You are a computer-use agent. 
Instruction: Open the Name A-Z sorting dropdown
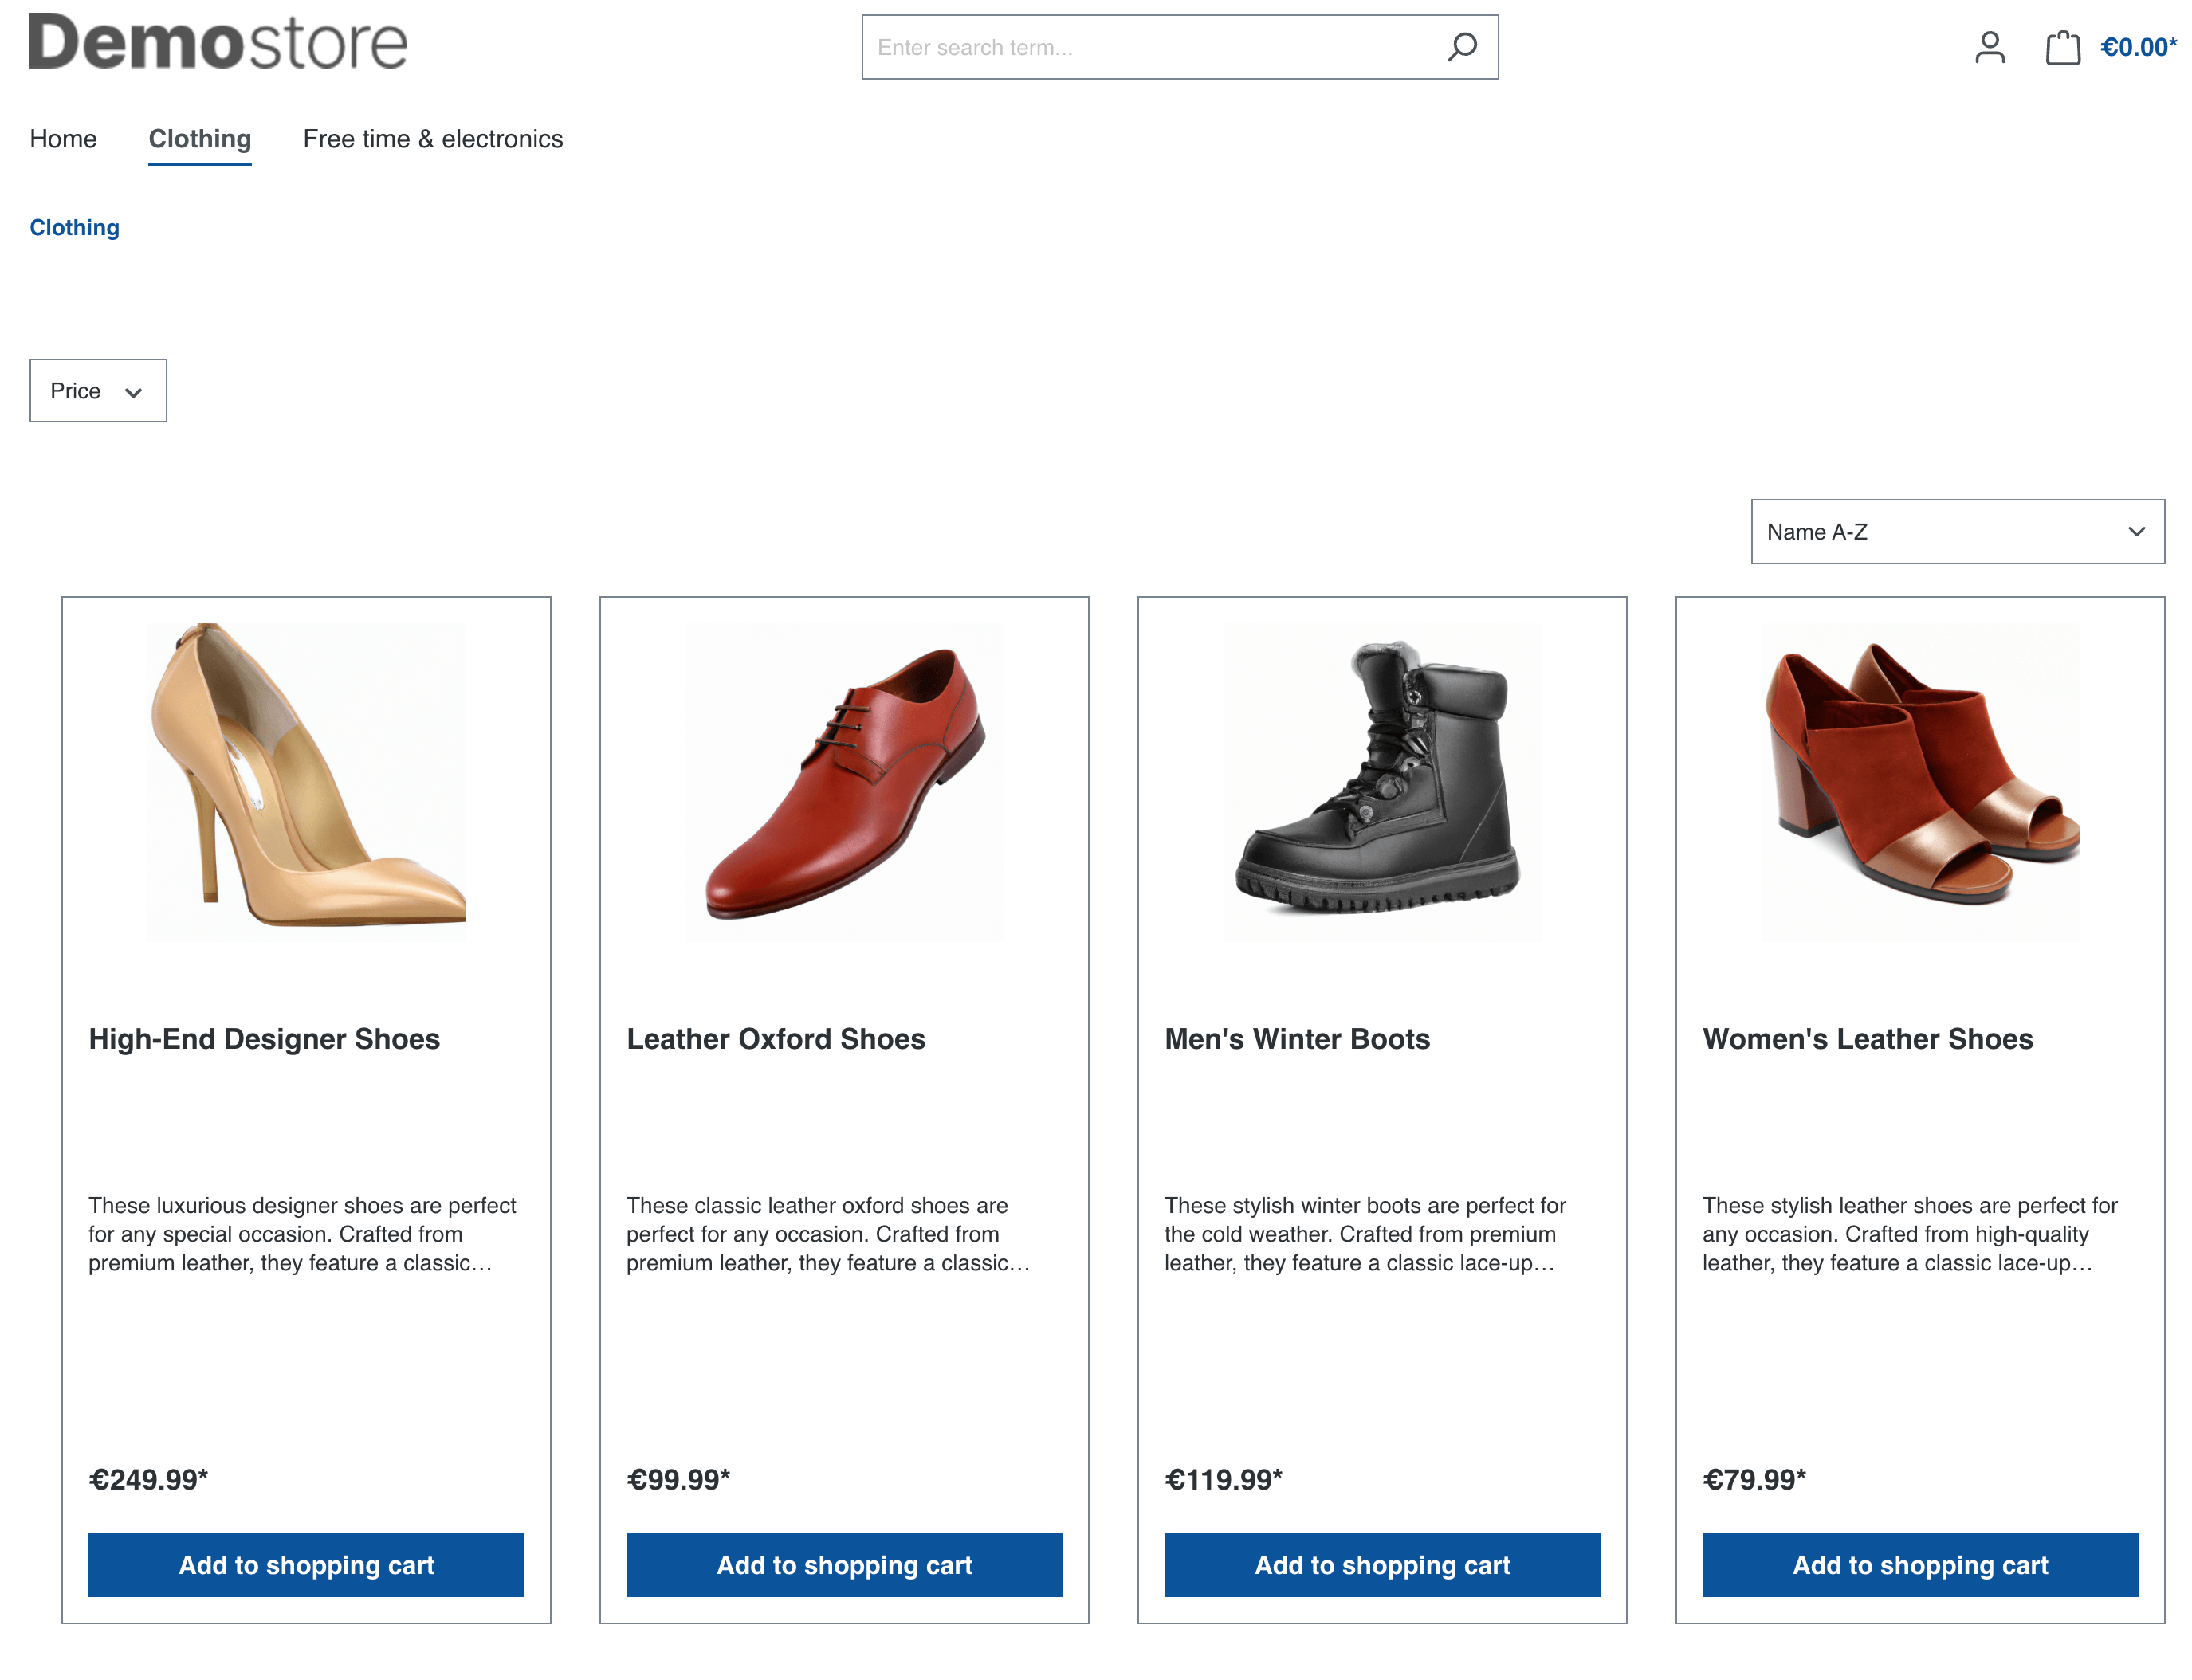[x=1956, y=532]
